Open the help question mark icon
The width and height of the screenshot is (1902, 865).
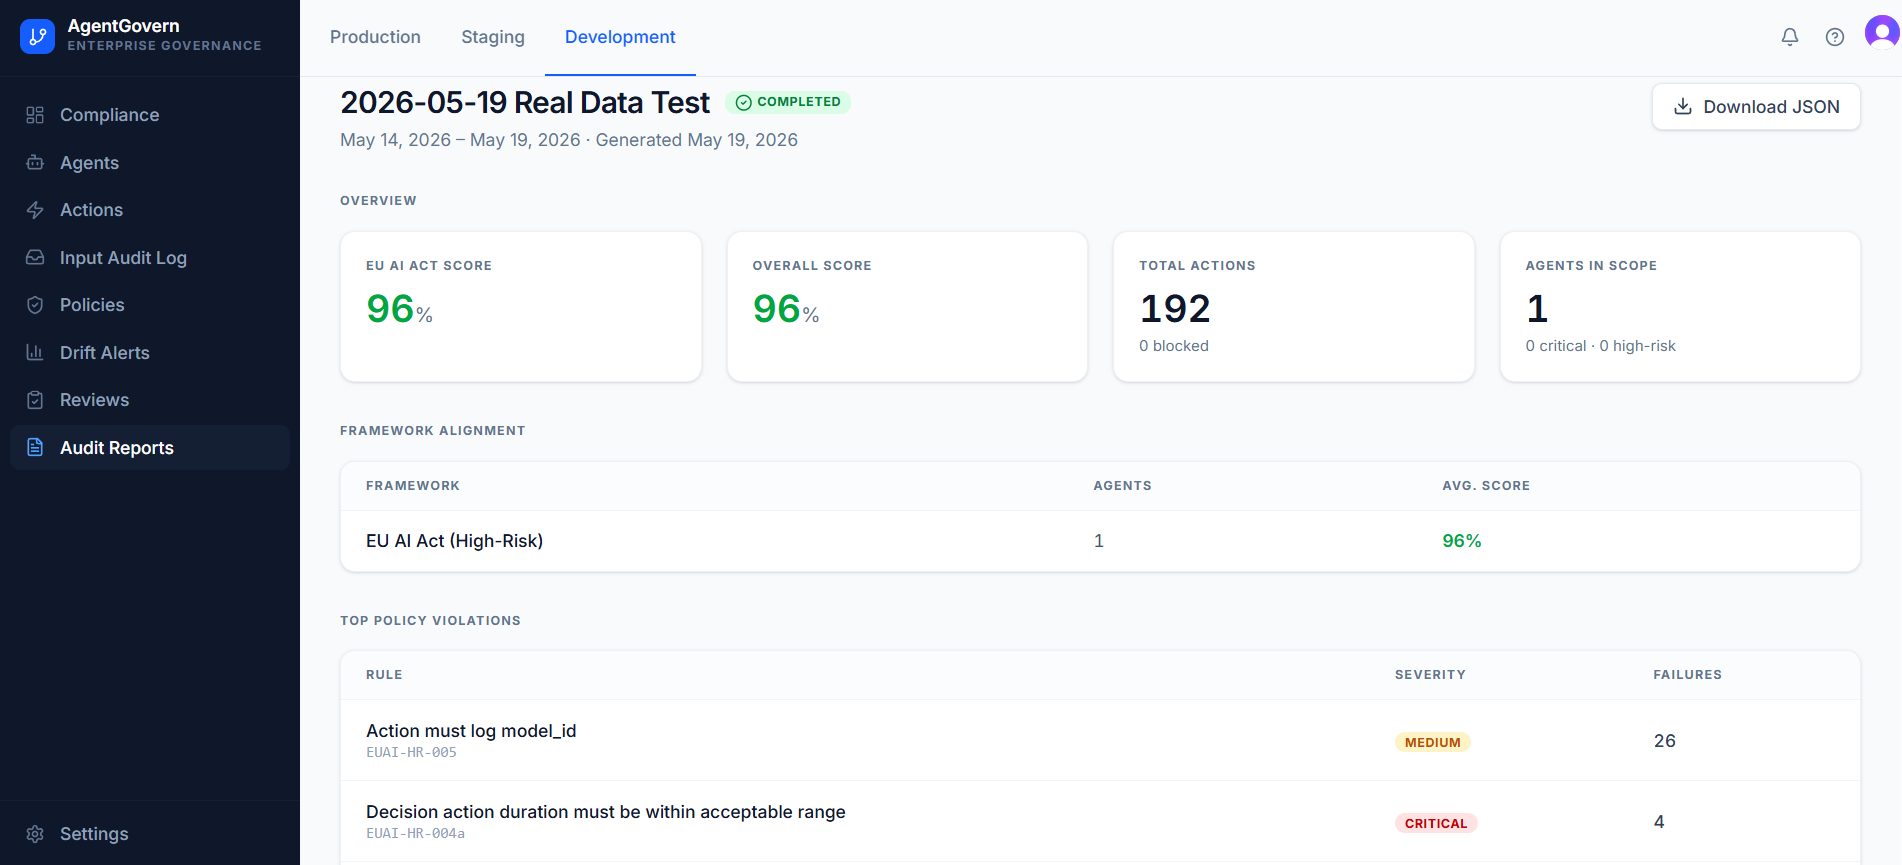(1835, 37)
